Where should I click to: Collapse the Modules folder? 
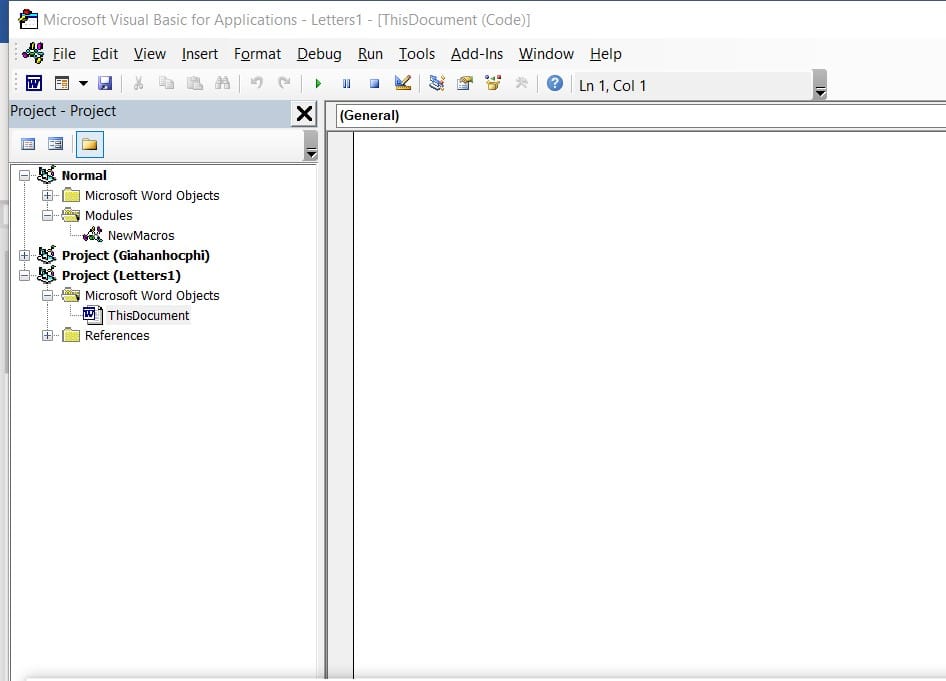(47, 215)
